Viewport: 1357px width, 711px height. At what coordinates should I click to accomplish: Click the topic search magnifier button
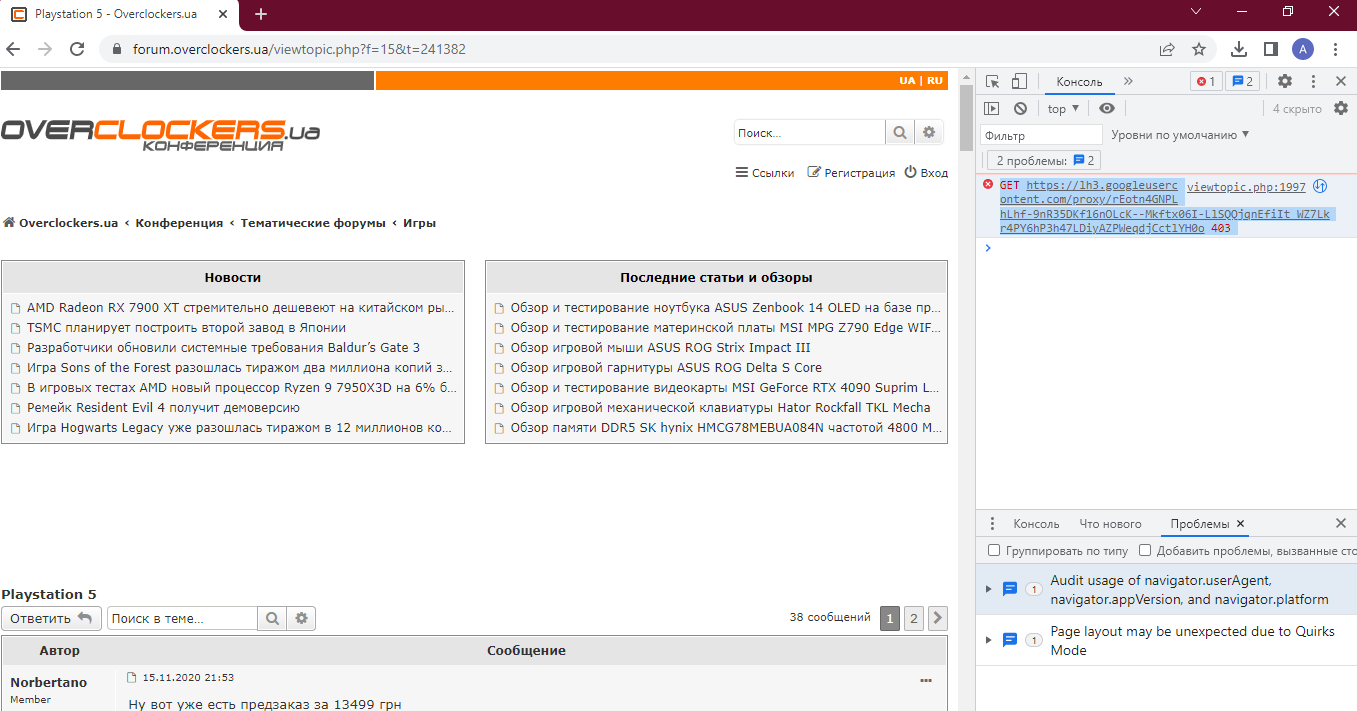pos(272,619)
